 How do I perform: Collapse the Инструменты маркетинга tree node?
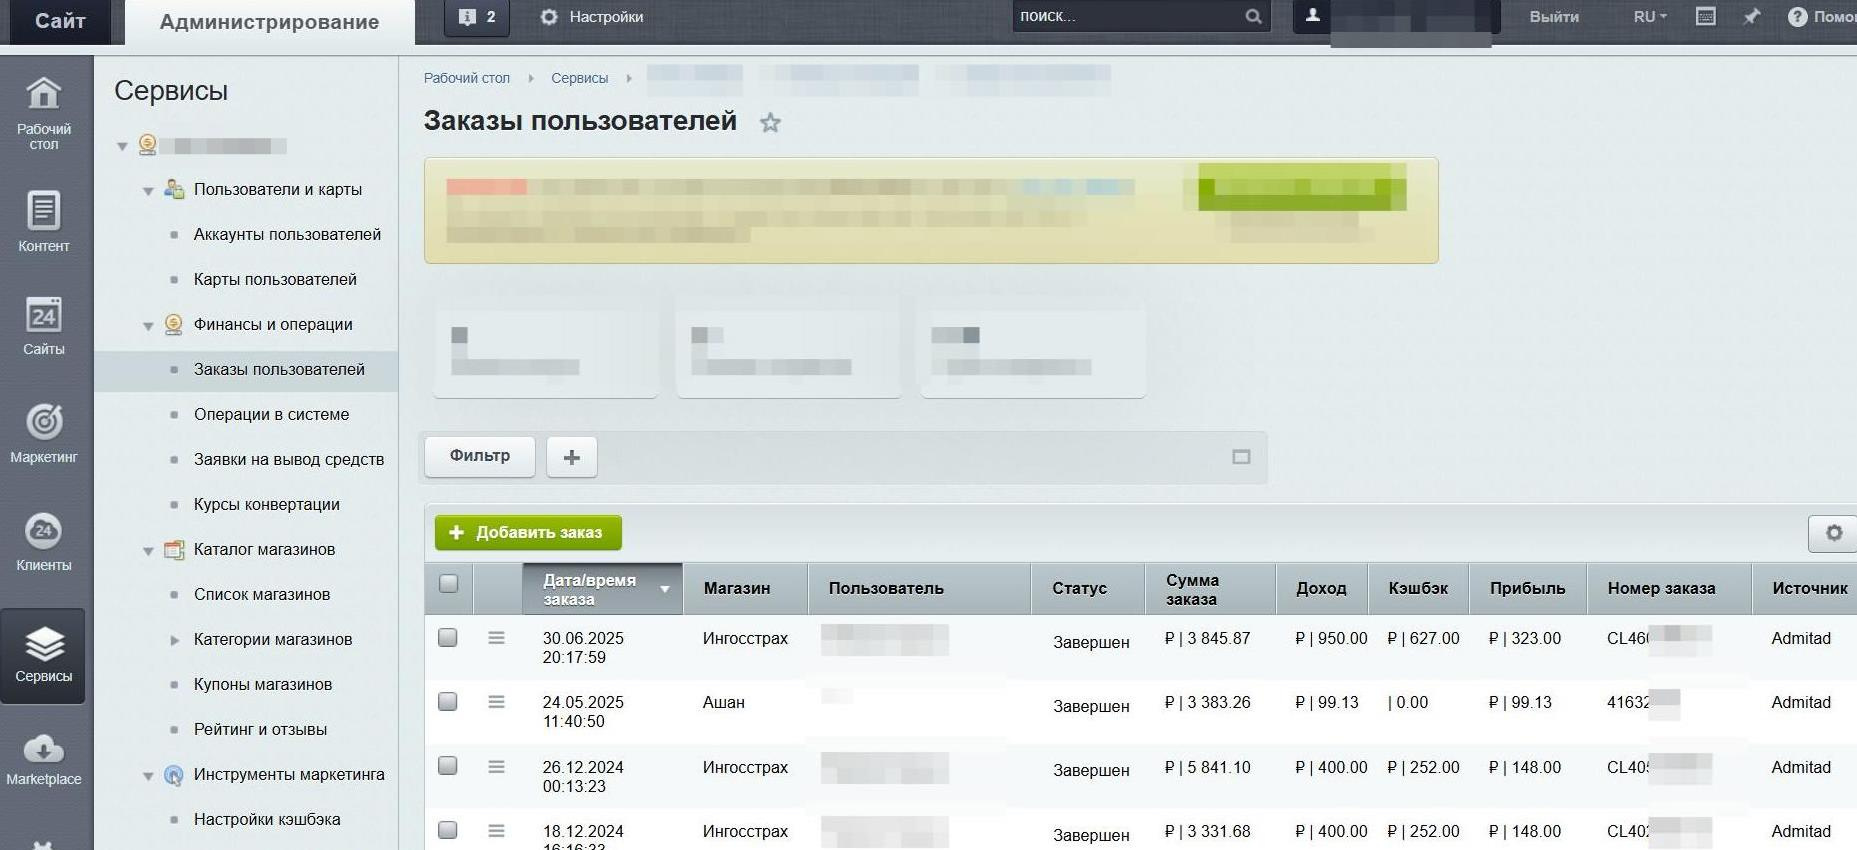pos(148,776)
